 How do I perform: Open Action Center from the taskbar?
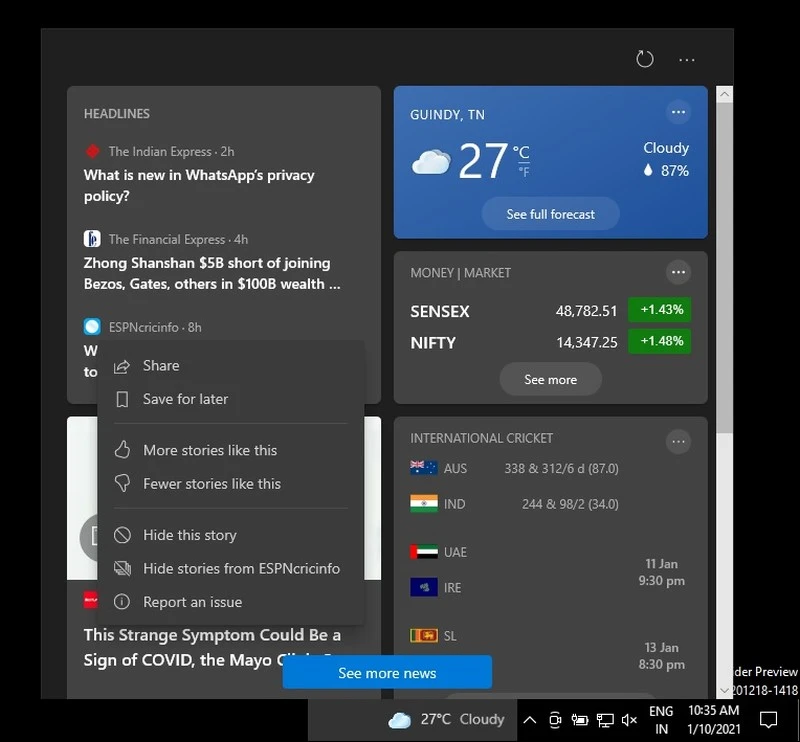768,719
